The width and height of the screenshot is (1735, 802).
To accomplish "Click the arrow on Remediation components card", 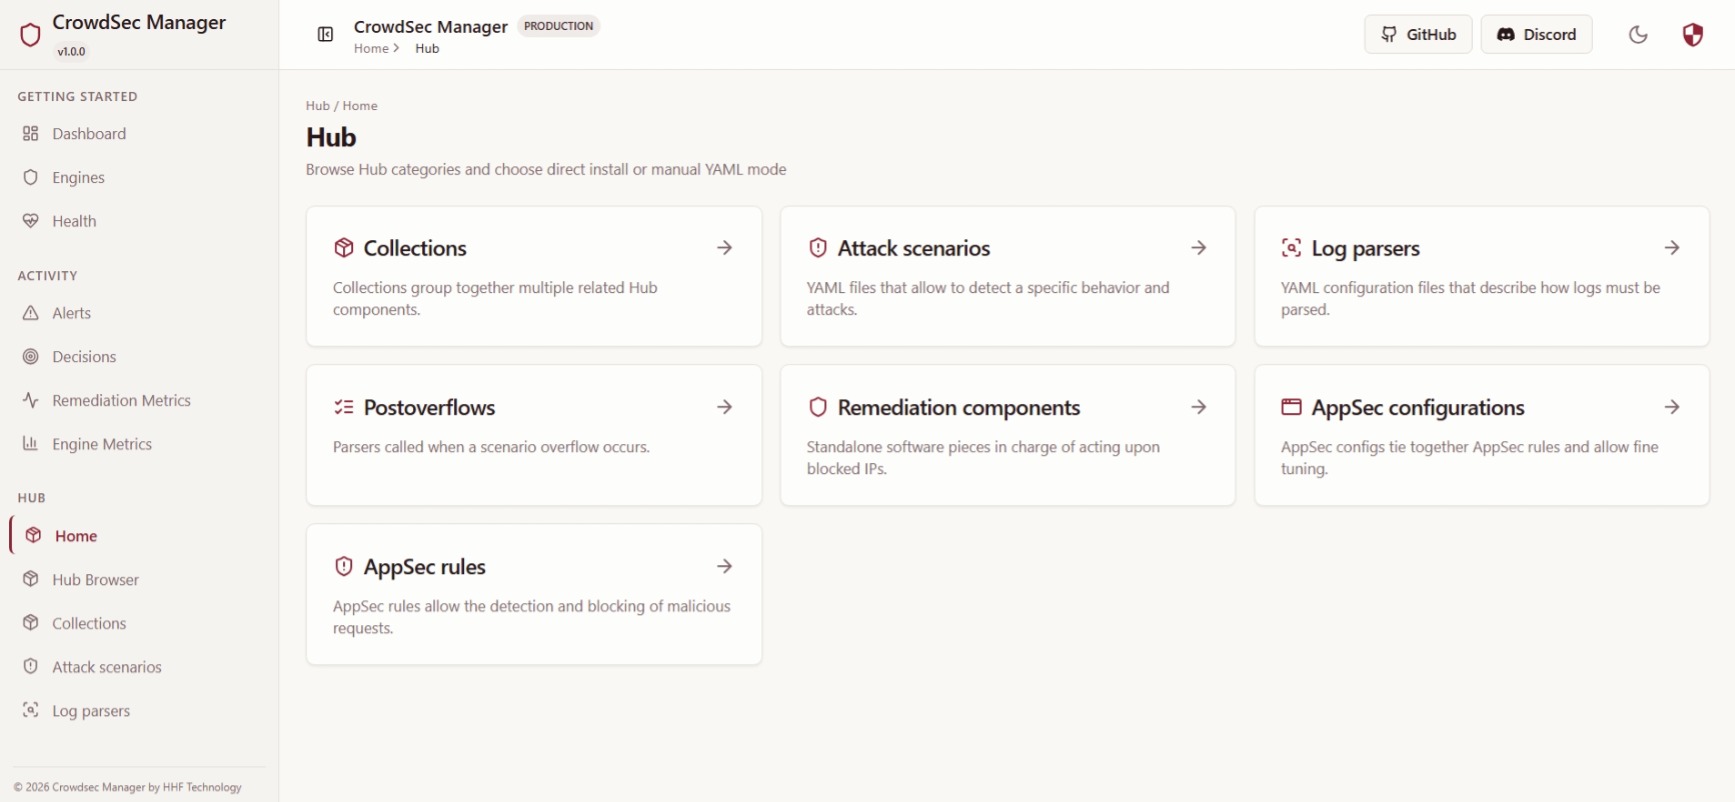I will pyautogui.click(x=1199, y=407).
